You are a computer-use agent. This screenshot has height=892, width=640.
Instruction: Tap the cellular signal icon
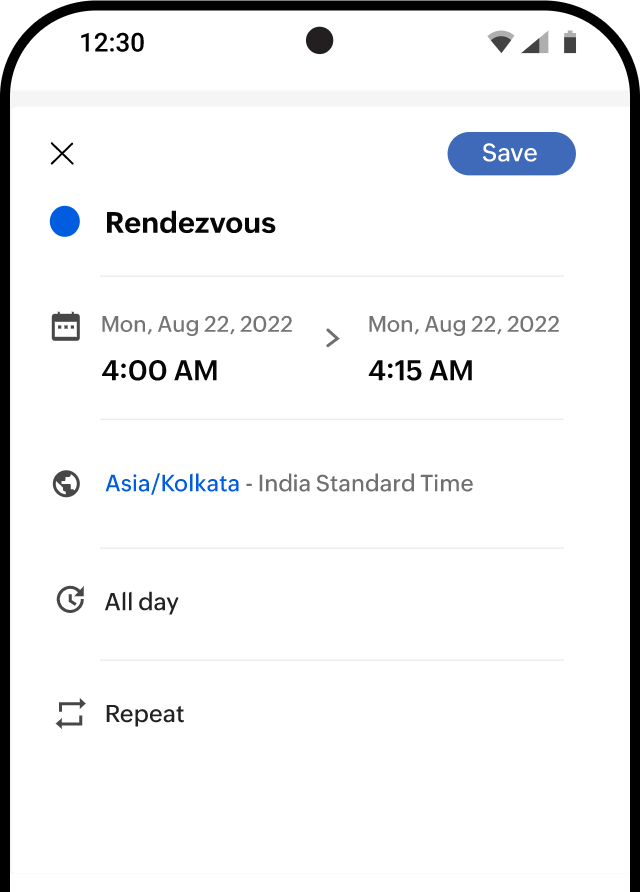(x=535, y=42)
